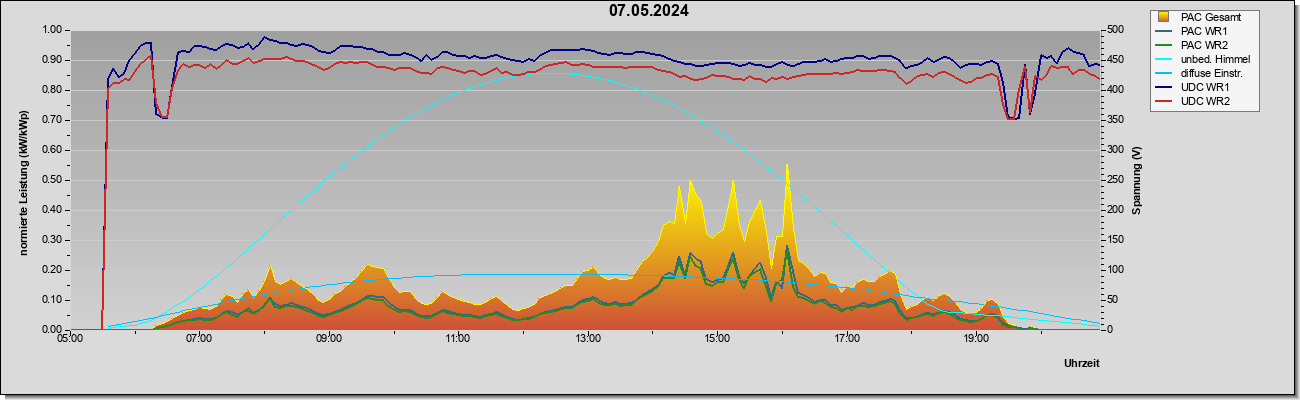
Task: Click the Uhrzeit axis title
Action: tap(1081, 363)
